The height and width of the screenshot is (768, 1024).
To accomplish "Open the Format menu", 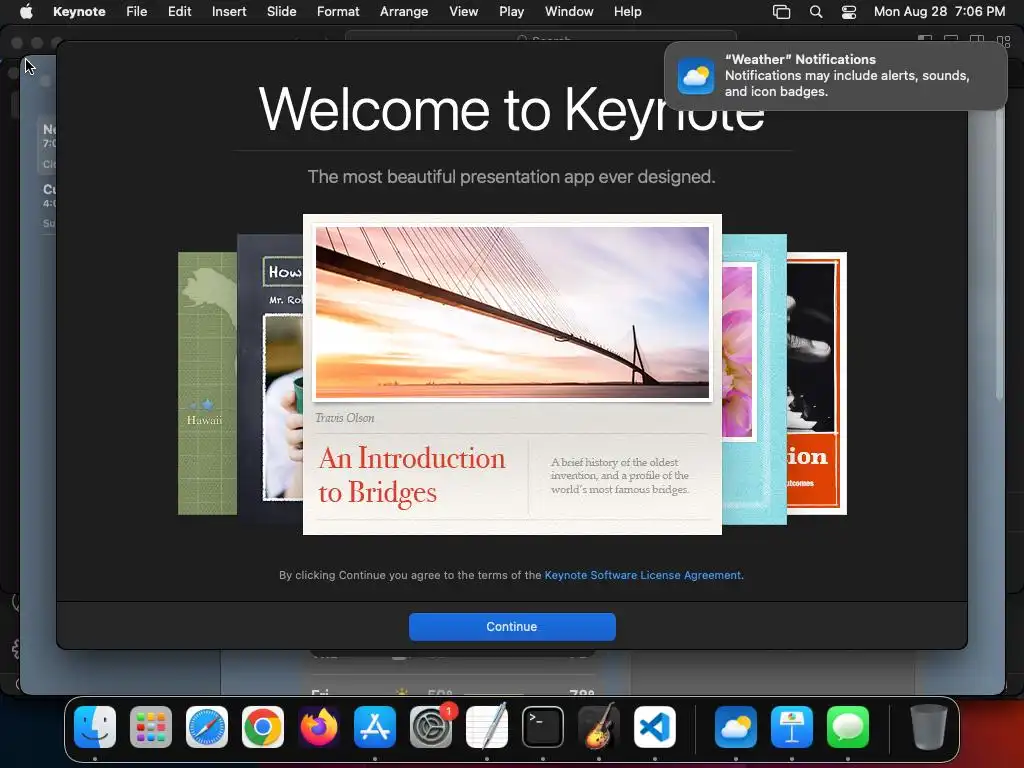I will pyautogui.click(x=338, y=11).
